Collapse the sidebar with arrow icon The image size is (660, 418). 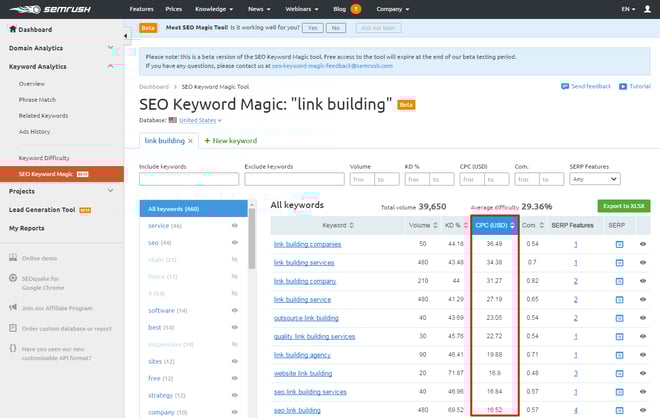coord(125,36)
